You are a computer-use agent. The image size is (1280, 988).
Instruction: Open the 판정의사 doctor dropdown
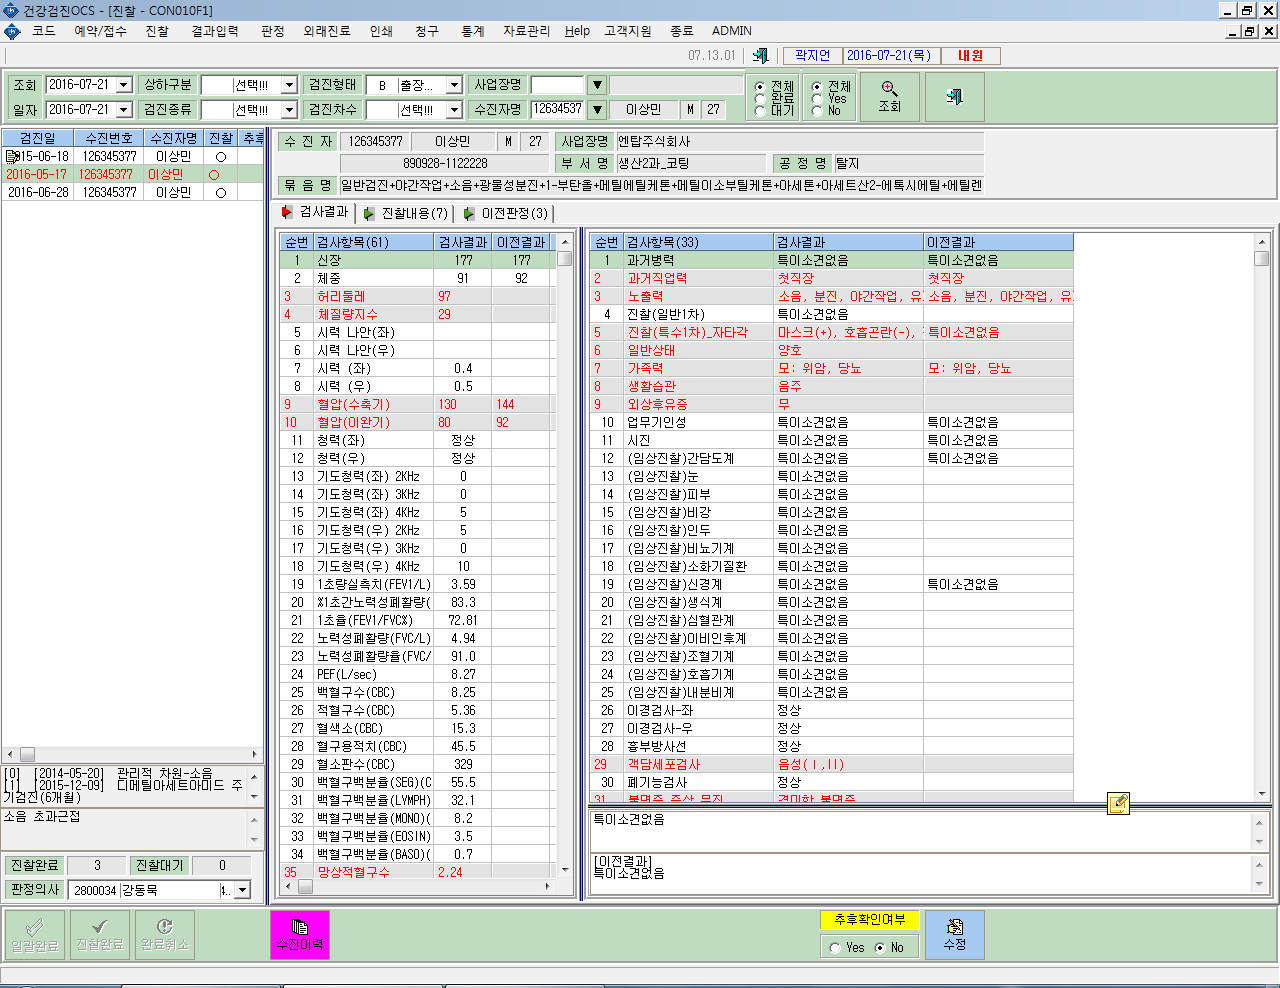pos(242,890)
